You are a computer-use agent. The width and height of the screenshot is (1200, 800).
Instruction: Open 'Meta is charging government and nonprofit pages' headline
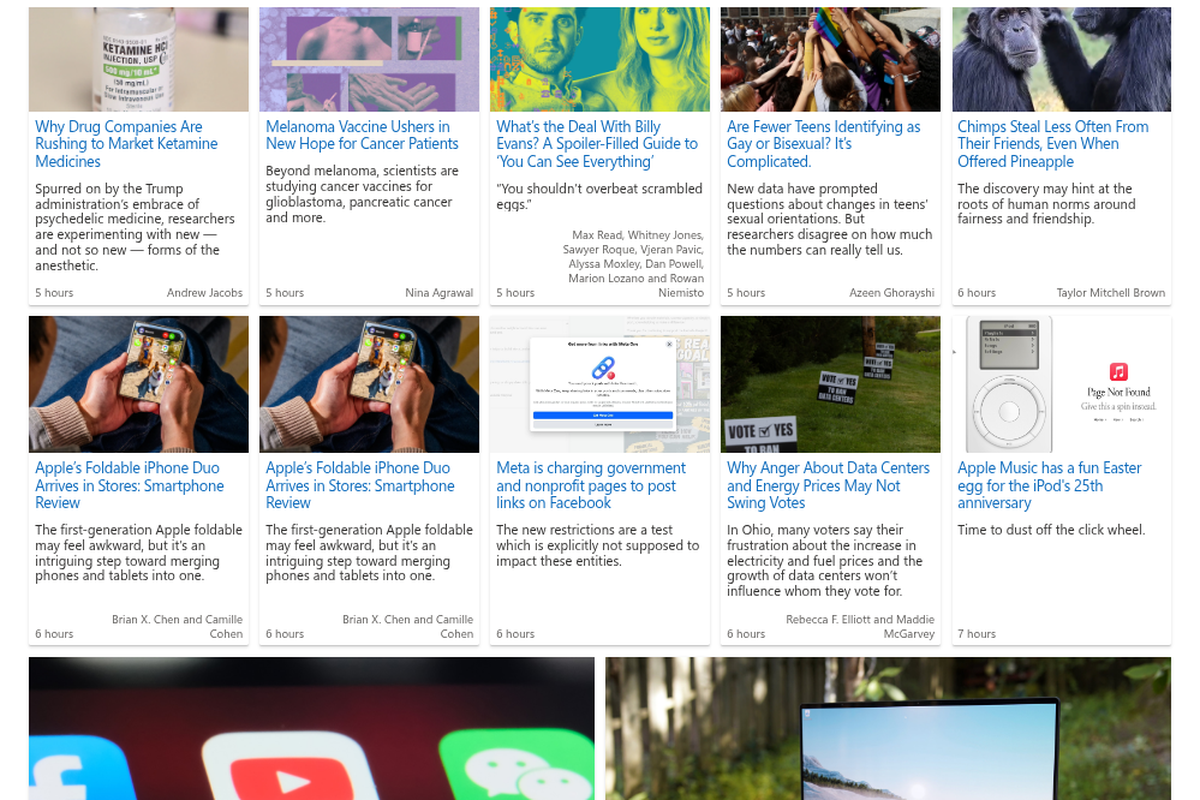pyautogui.click(x=591, y=485)
